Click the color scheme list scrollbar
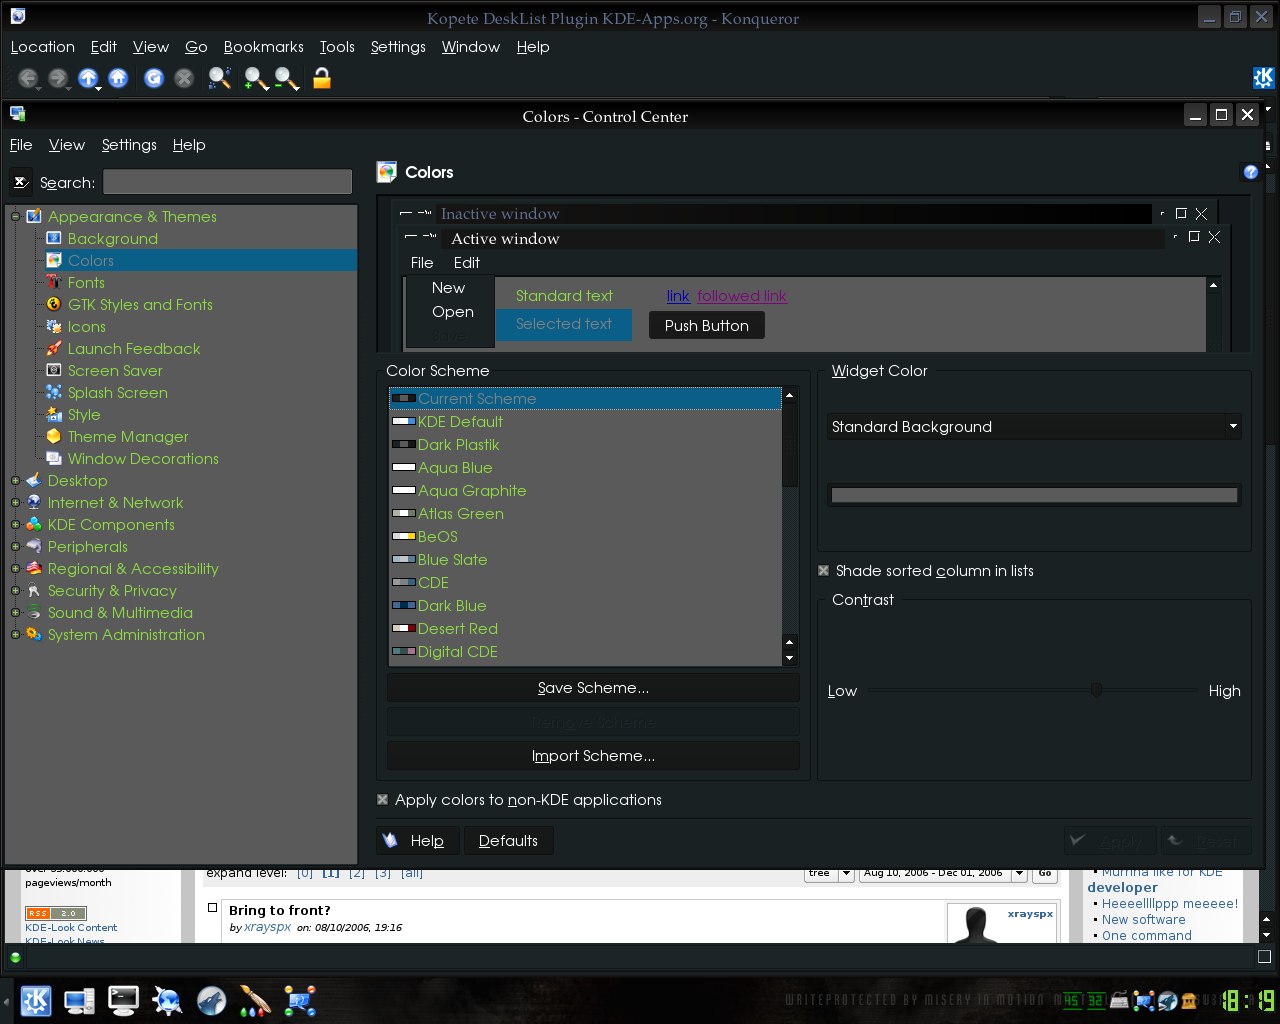 click(x=790, y=525)
